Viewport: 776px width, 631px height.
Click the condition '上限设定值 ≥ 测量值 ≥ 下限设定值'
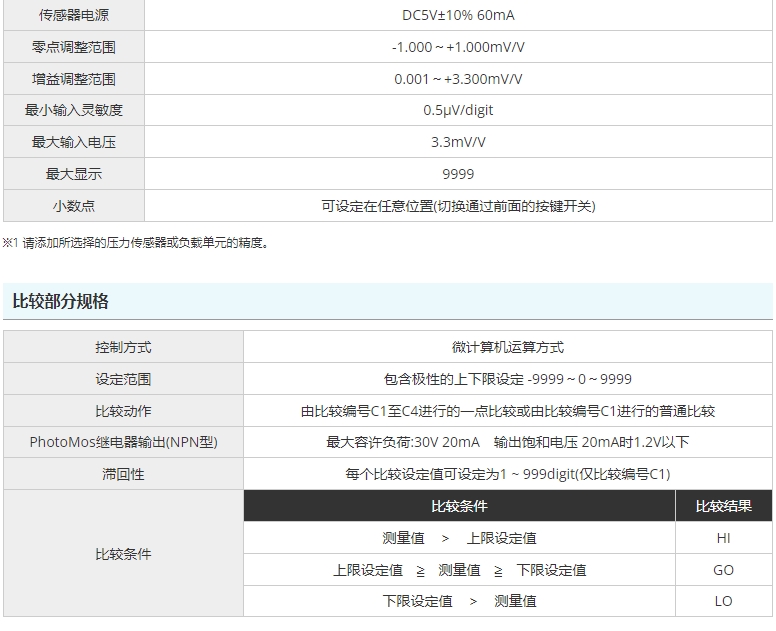click(x=459, y=570)
